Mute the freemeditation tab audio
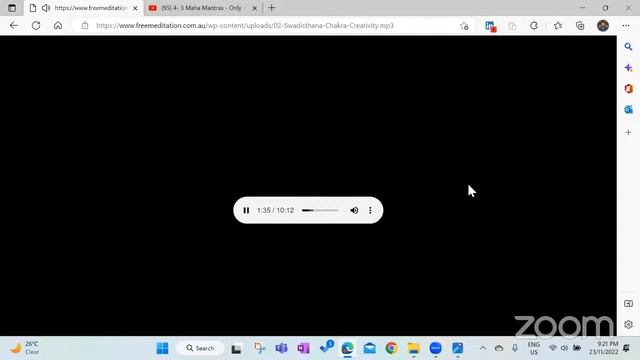The width and height of the screenshot is (640, 360). tap(46, 8)
